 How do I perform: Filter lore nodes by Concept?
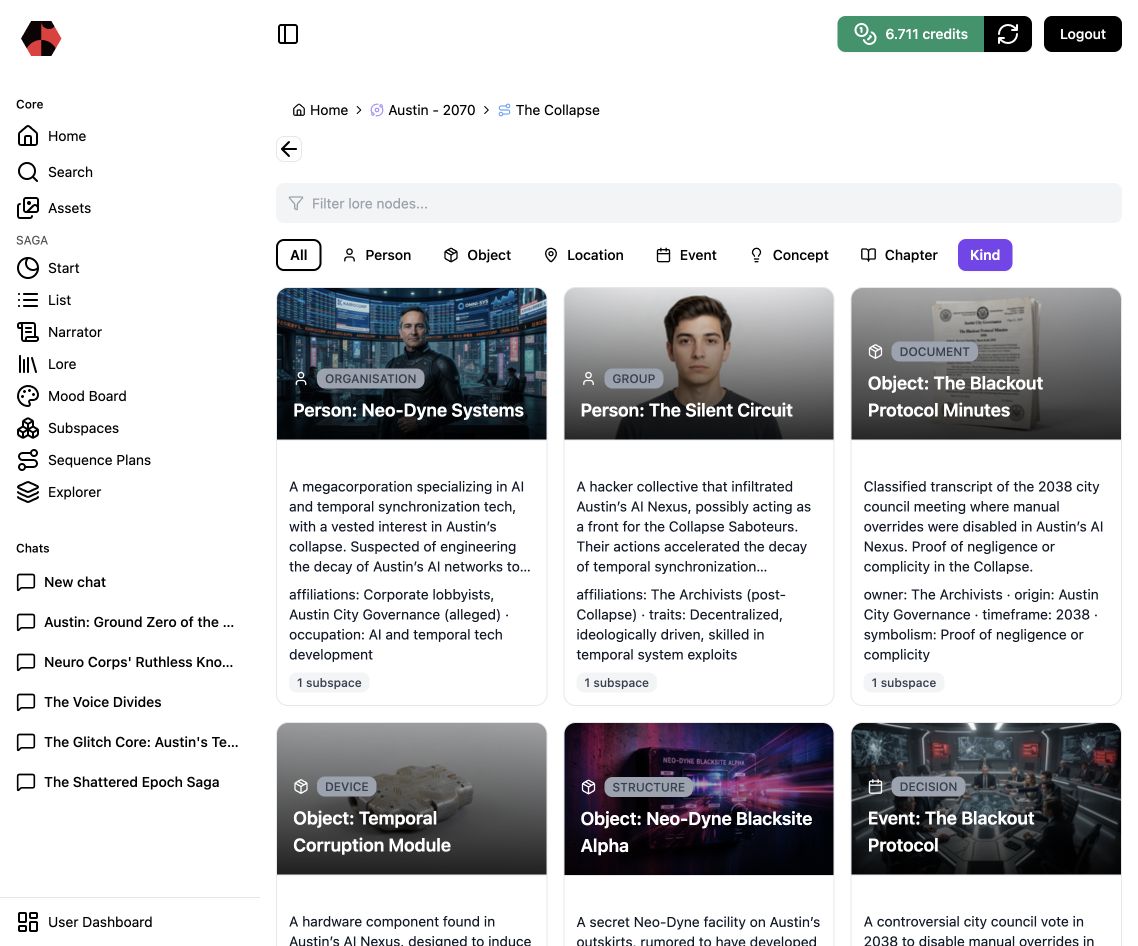click(789, 255)
